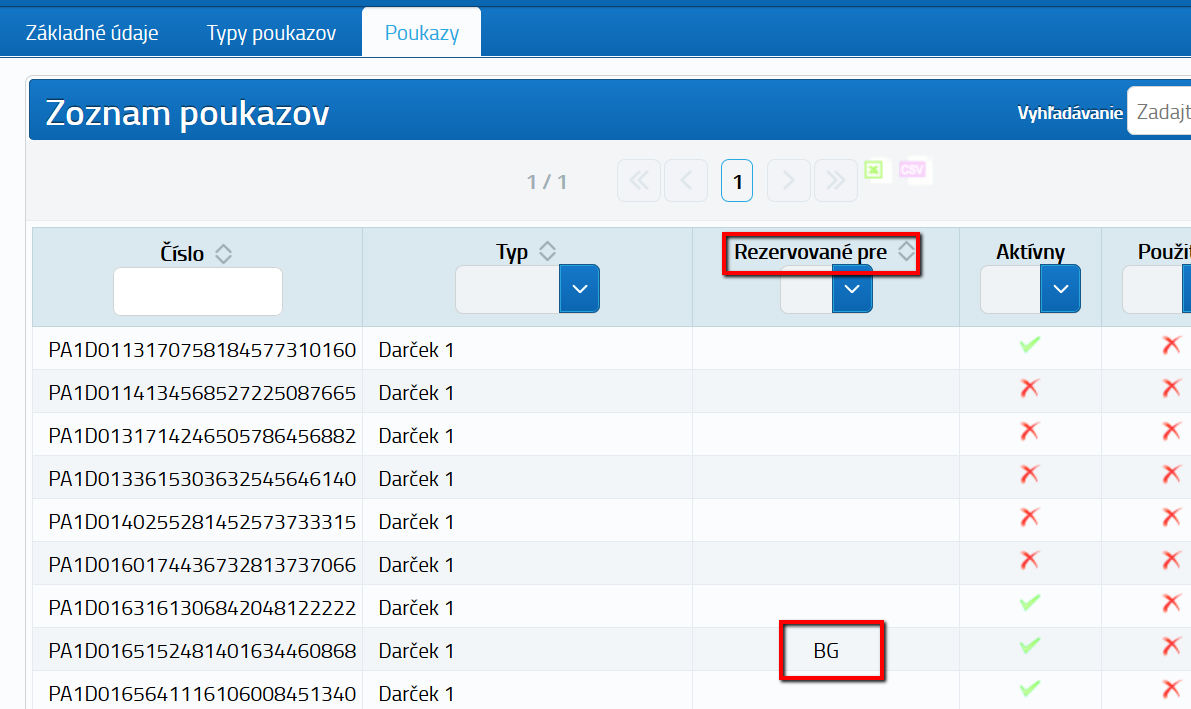Click the Číslo filter text field
This screenshot has width=1191, height=709.
tap(198, 292)
